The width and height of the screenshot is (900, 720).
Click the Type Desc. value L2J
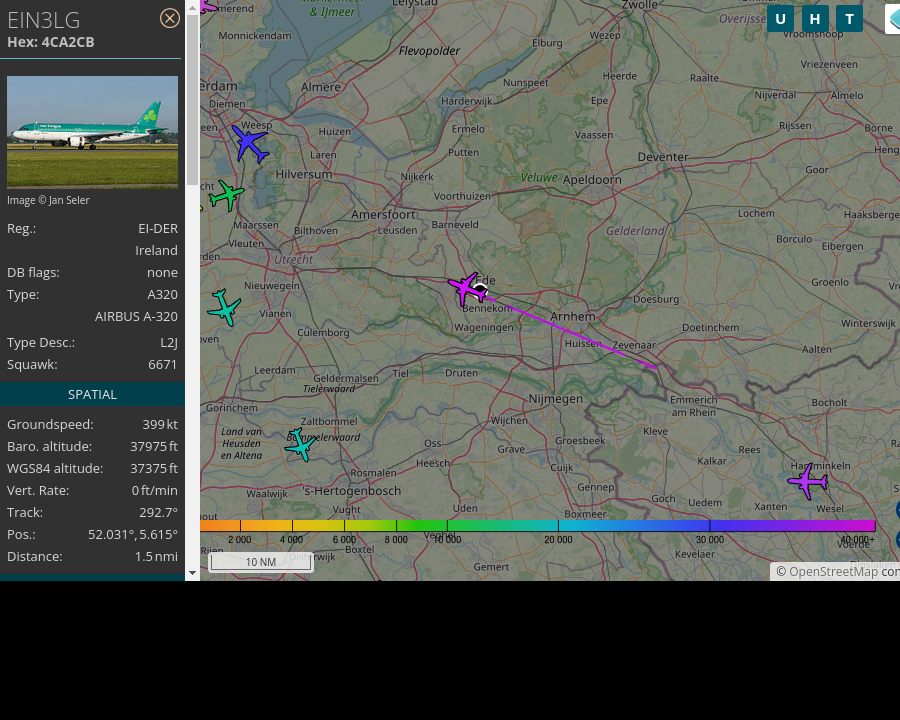click(x=169, y=343)
